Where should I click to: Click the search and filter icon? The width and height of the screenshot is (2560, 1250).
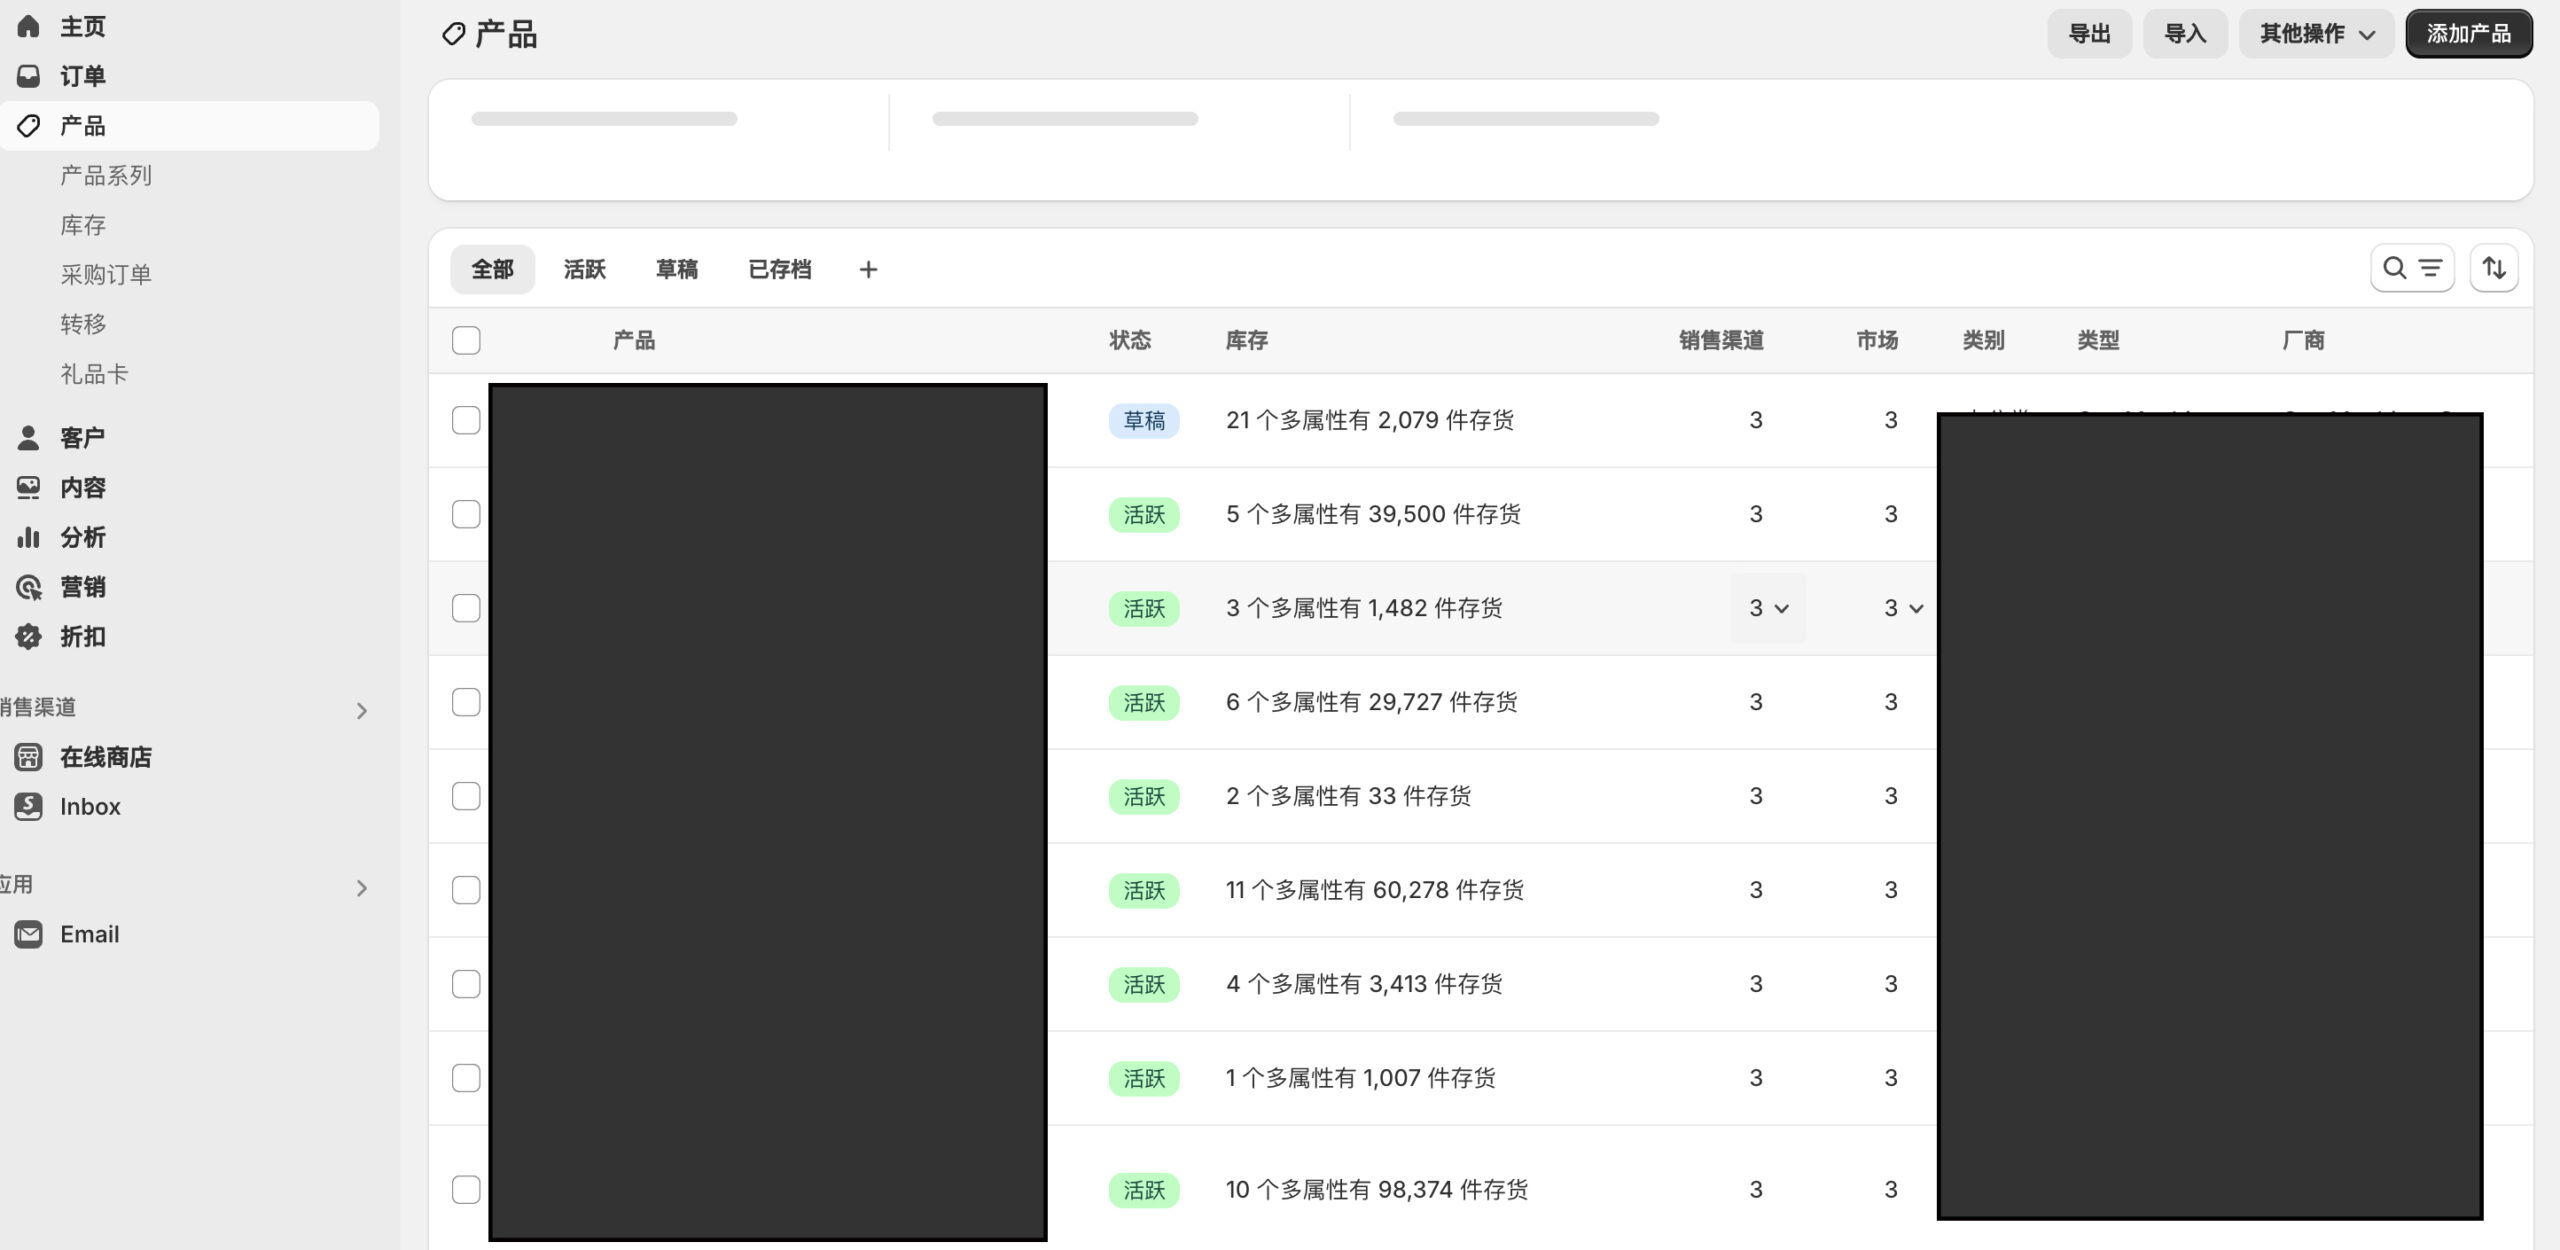point(2411,268)
